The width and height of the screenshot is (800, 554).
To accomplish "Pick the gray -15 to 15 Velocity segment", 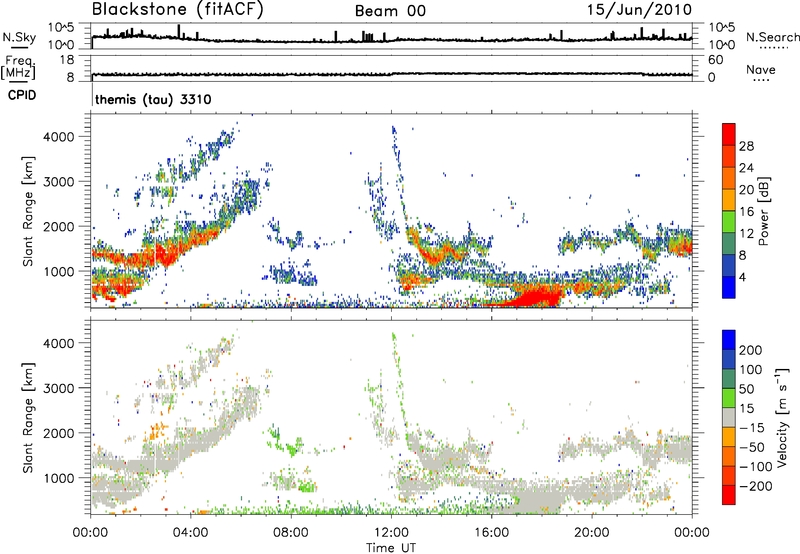I will coord(729,417).
